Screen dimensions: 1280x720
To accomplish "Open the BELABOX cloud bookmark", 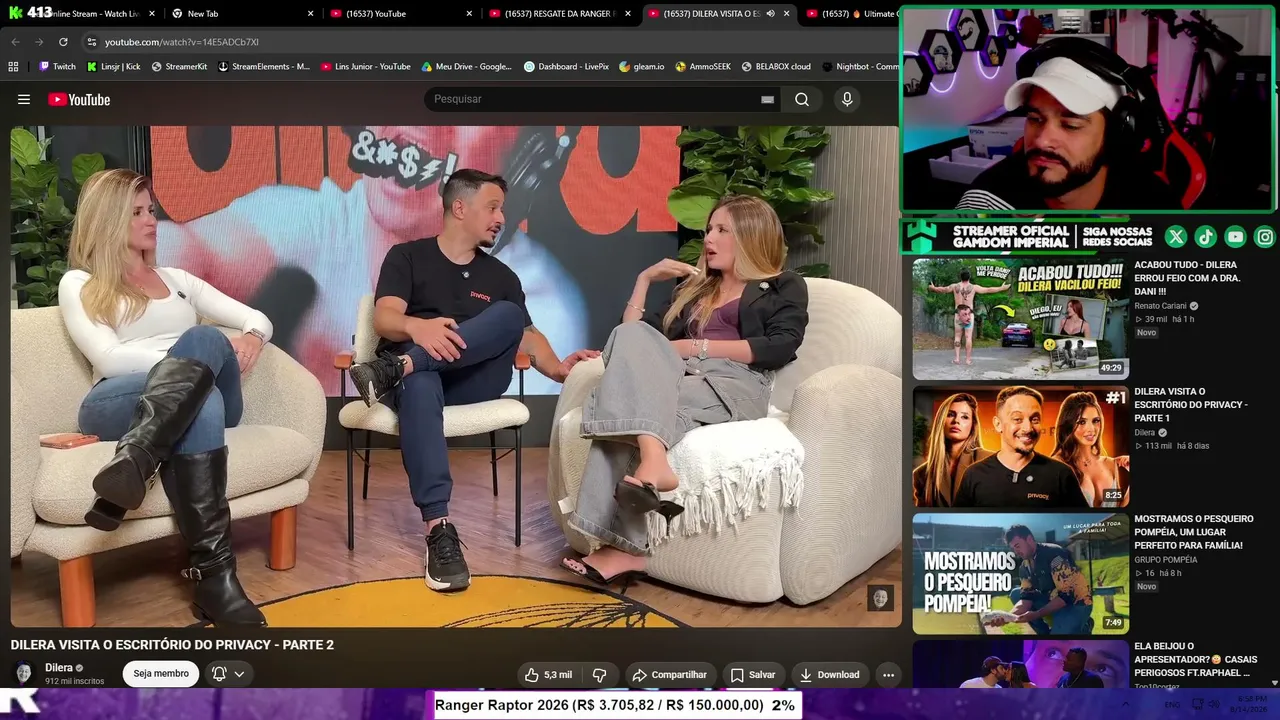I will coord(776,66).
